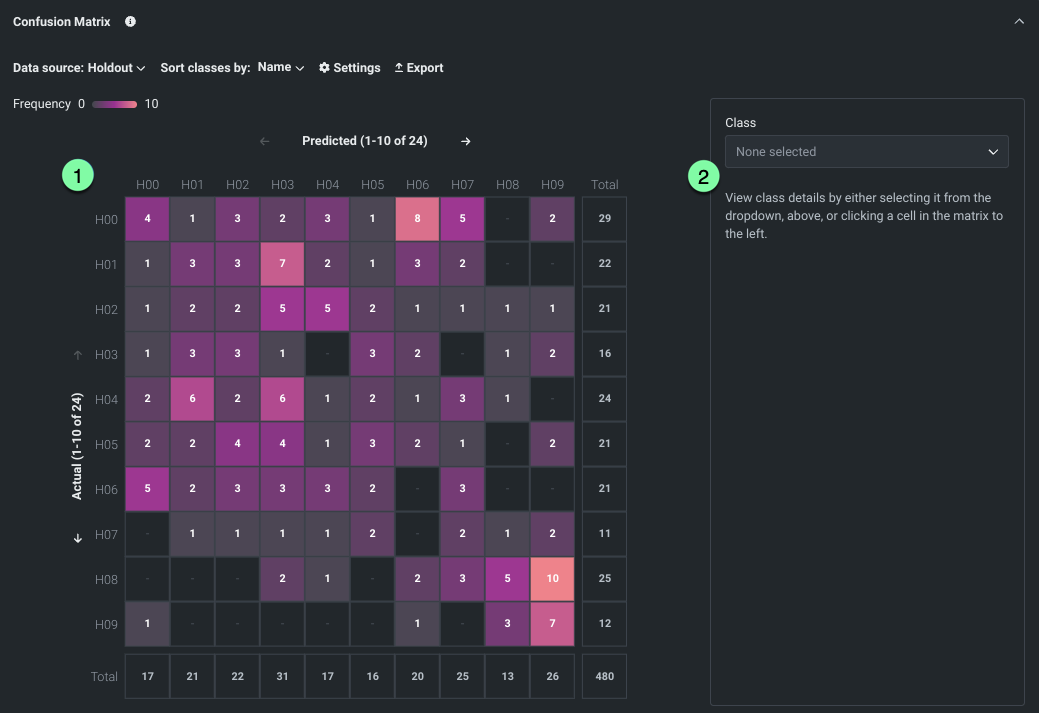The image size is (1039, 713).
Task: Click green callout marker number 2
Action: 704,177
